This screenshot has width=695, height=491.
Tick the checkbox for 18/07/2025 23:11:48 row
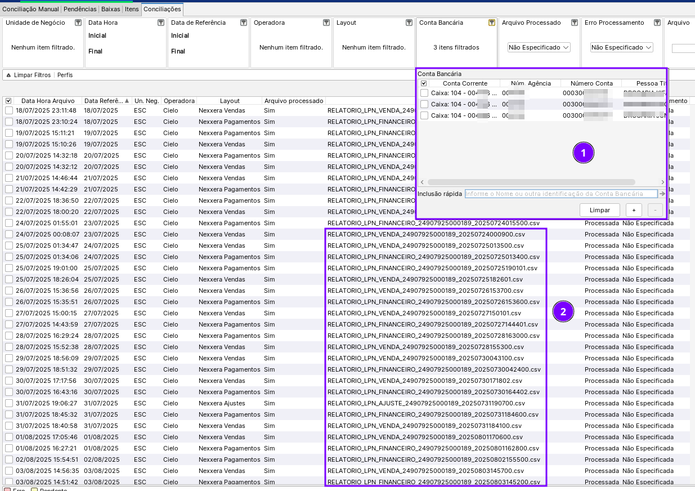[9, 110]
